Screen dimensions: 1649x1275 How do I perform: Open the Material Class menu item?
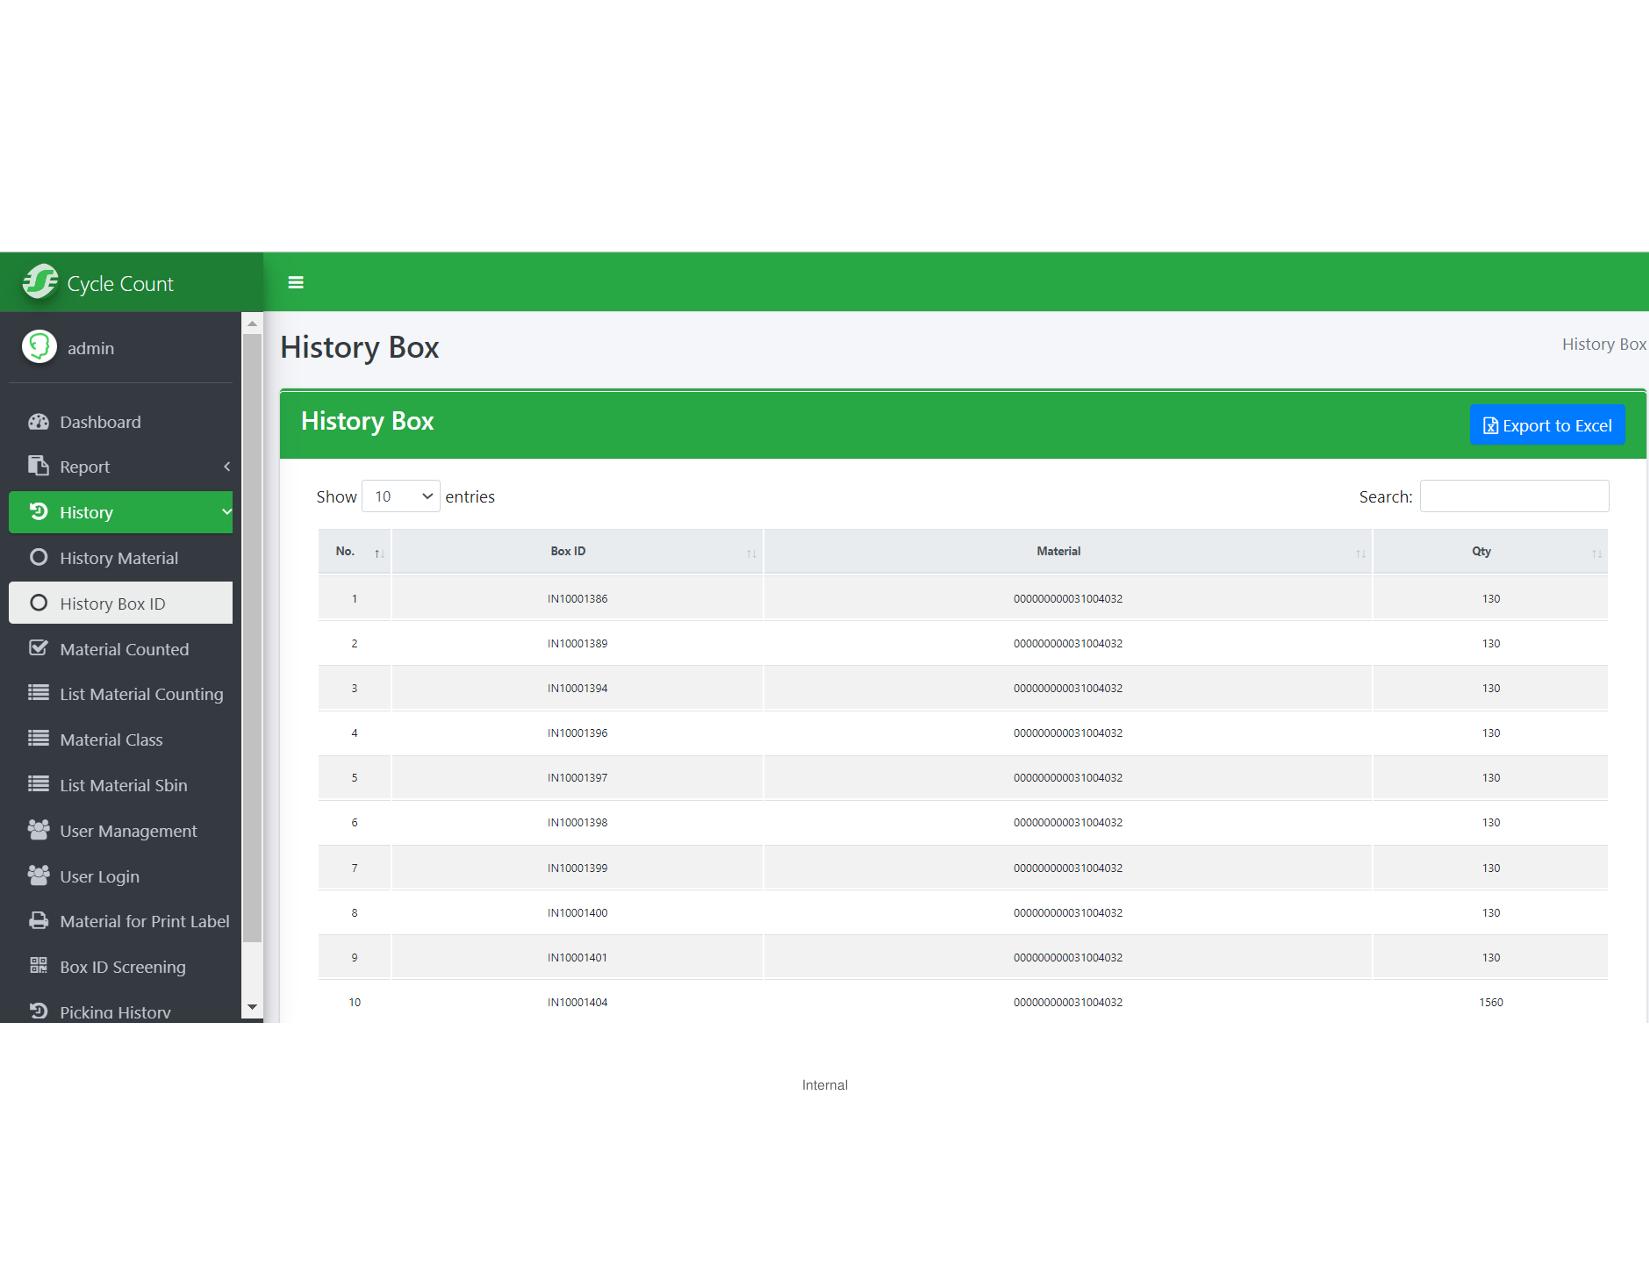111,740
